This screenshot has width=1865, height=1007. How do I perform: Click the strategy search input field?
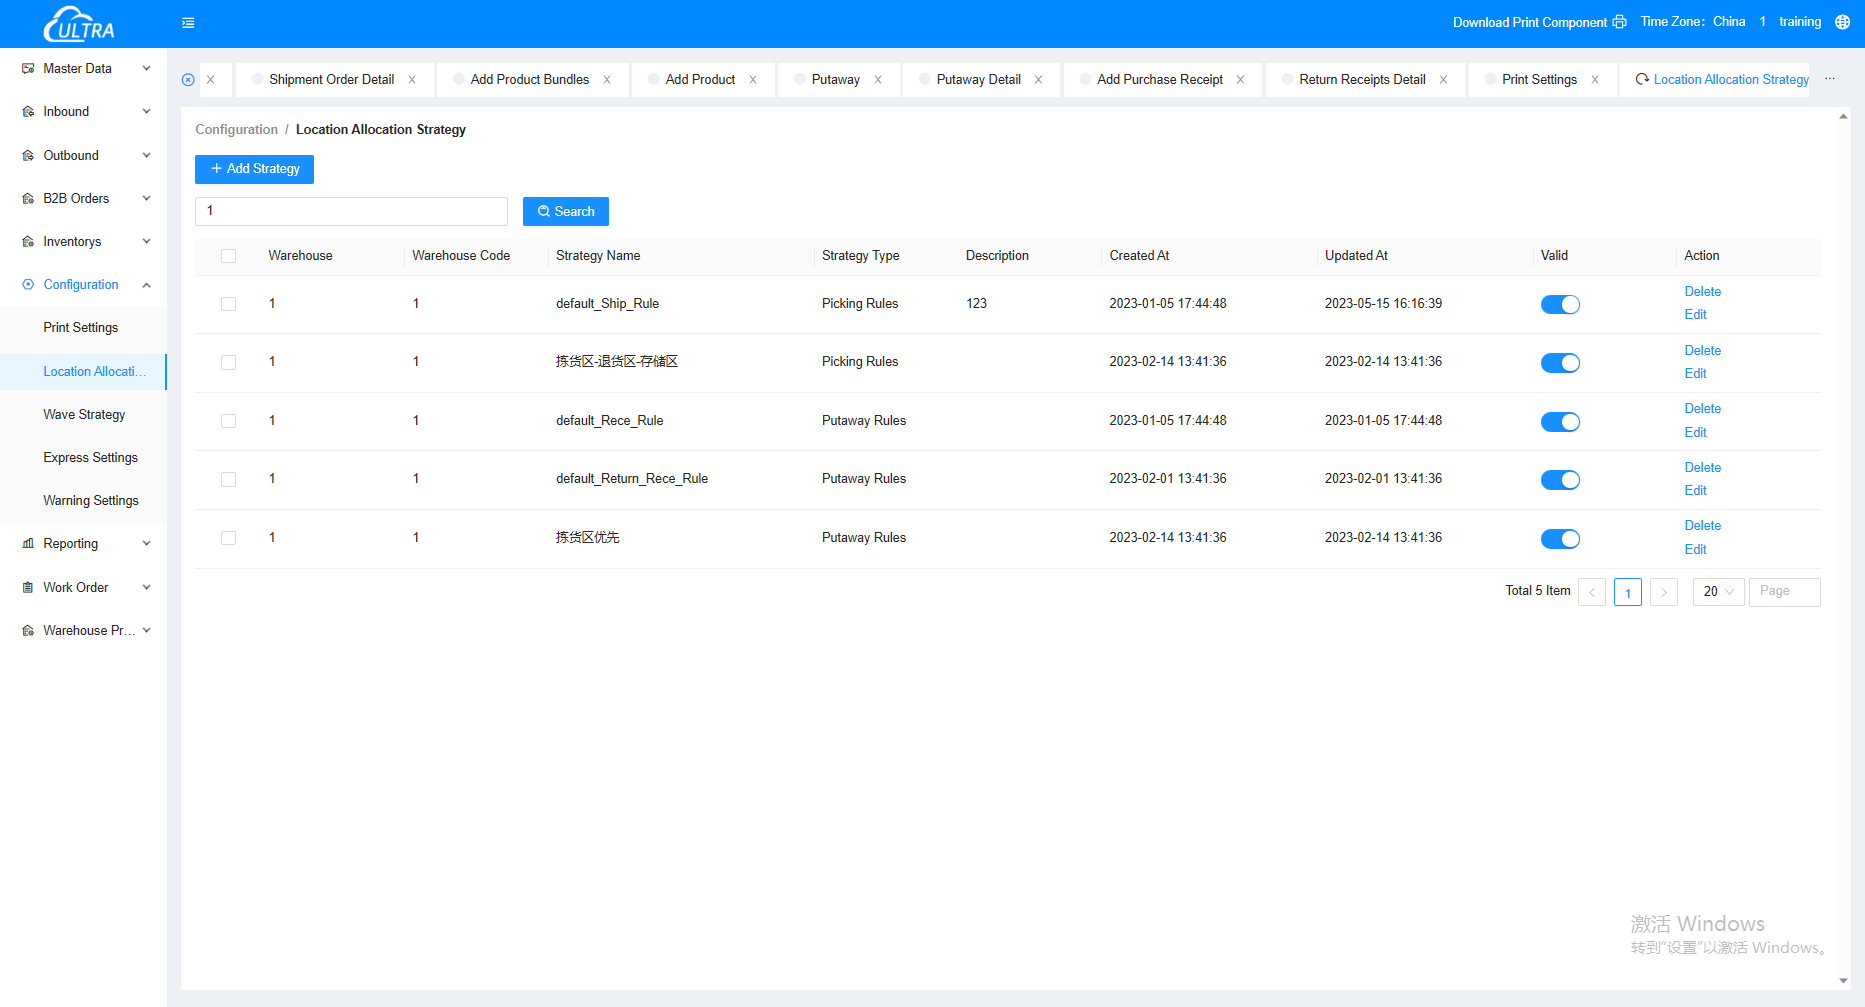(351, 211)
